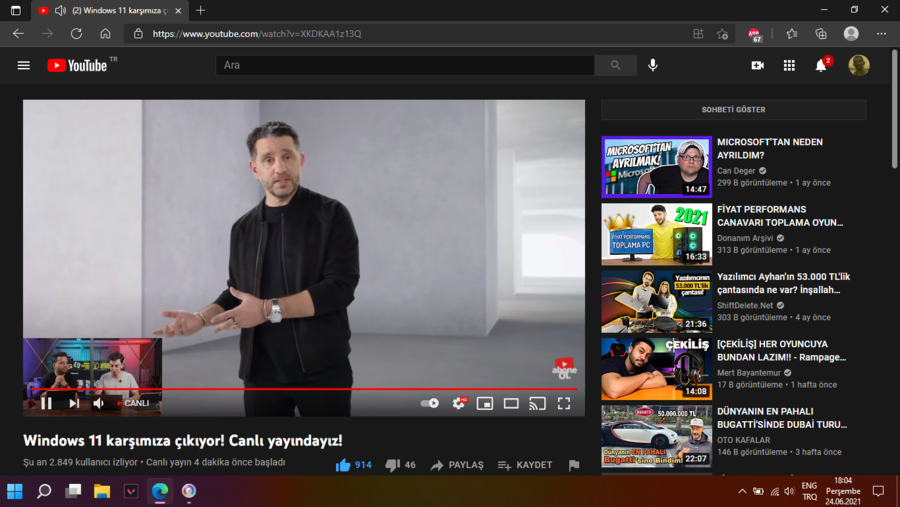This screenshot has height=507, width=900.
Task: Enter fullscreen mode
Action: click(564, 404)
